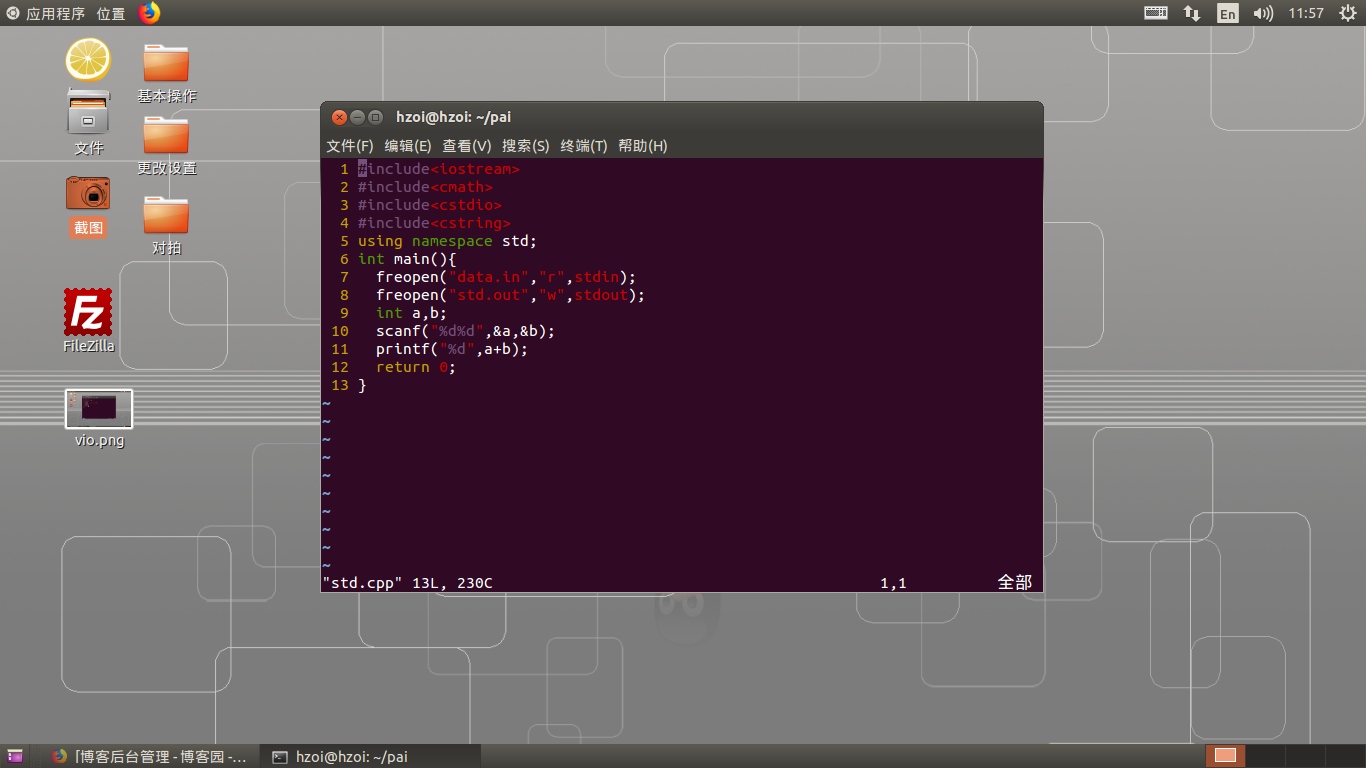The height and width of the screenshot is (768, 1366).
Task: Switch to the 博客后台管理 Firefox taskbar window
Action: point(150,757)
